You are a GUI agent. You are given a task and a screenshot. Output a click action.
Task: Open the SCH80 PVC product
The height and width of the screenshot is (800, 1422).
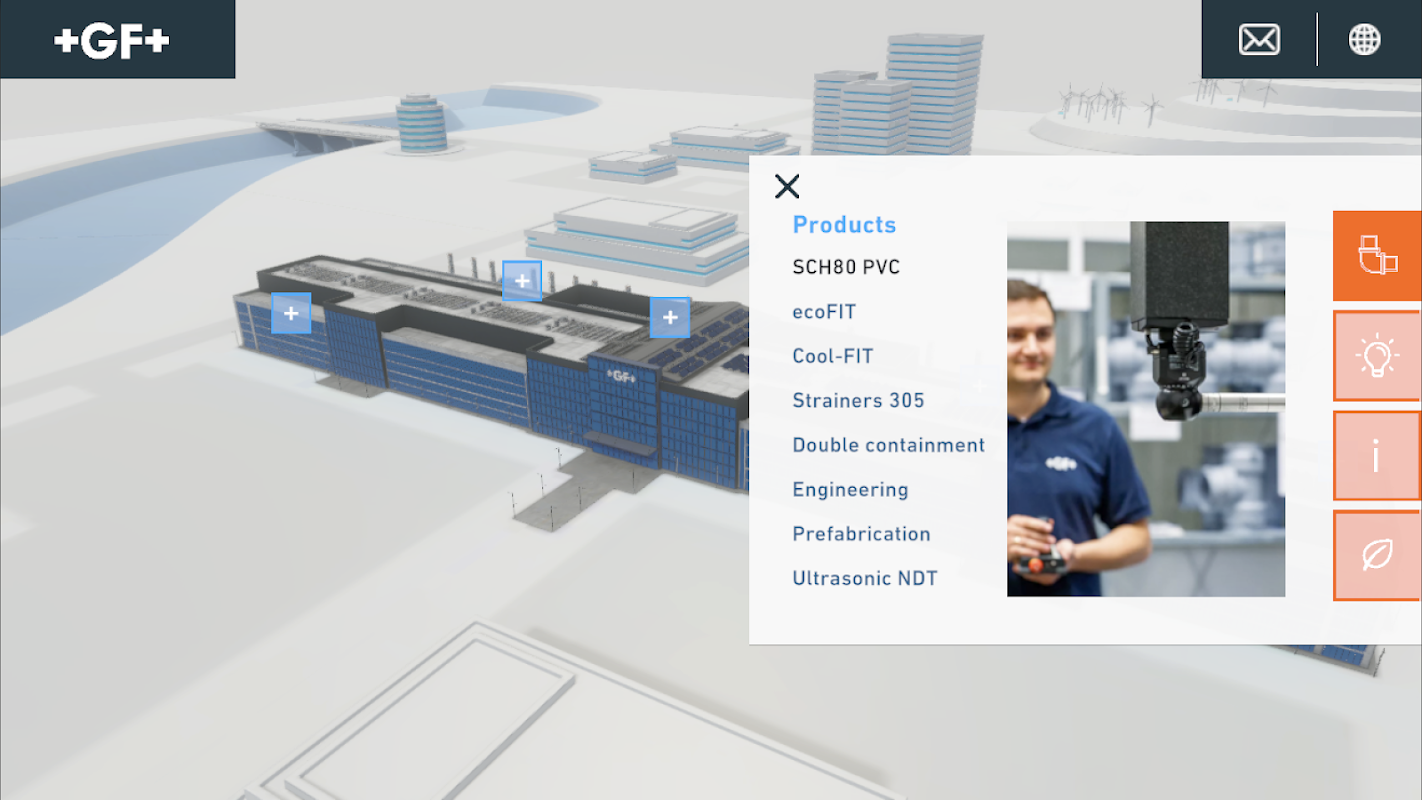click(x=846, y=267)
